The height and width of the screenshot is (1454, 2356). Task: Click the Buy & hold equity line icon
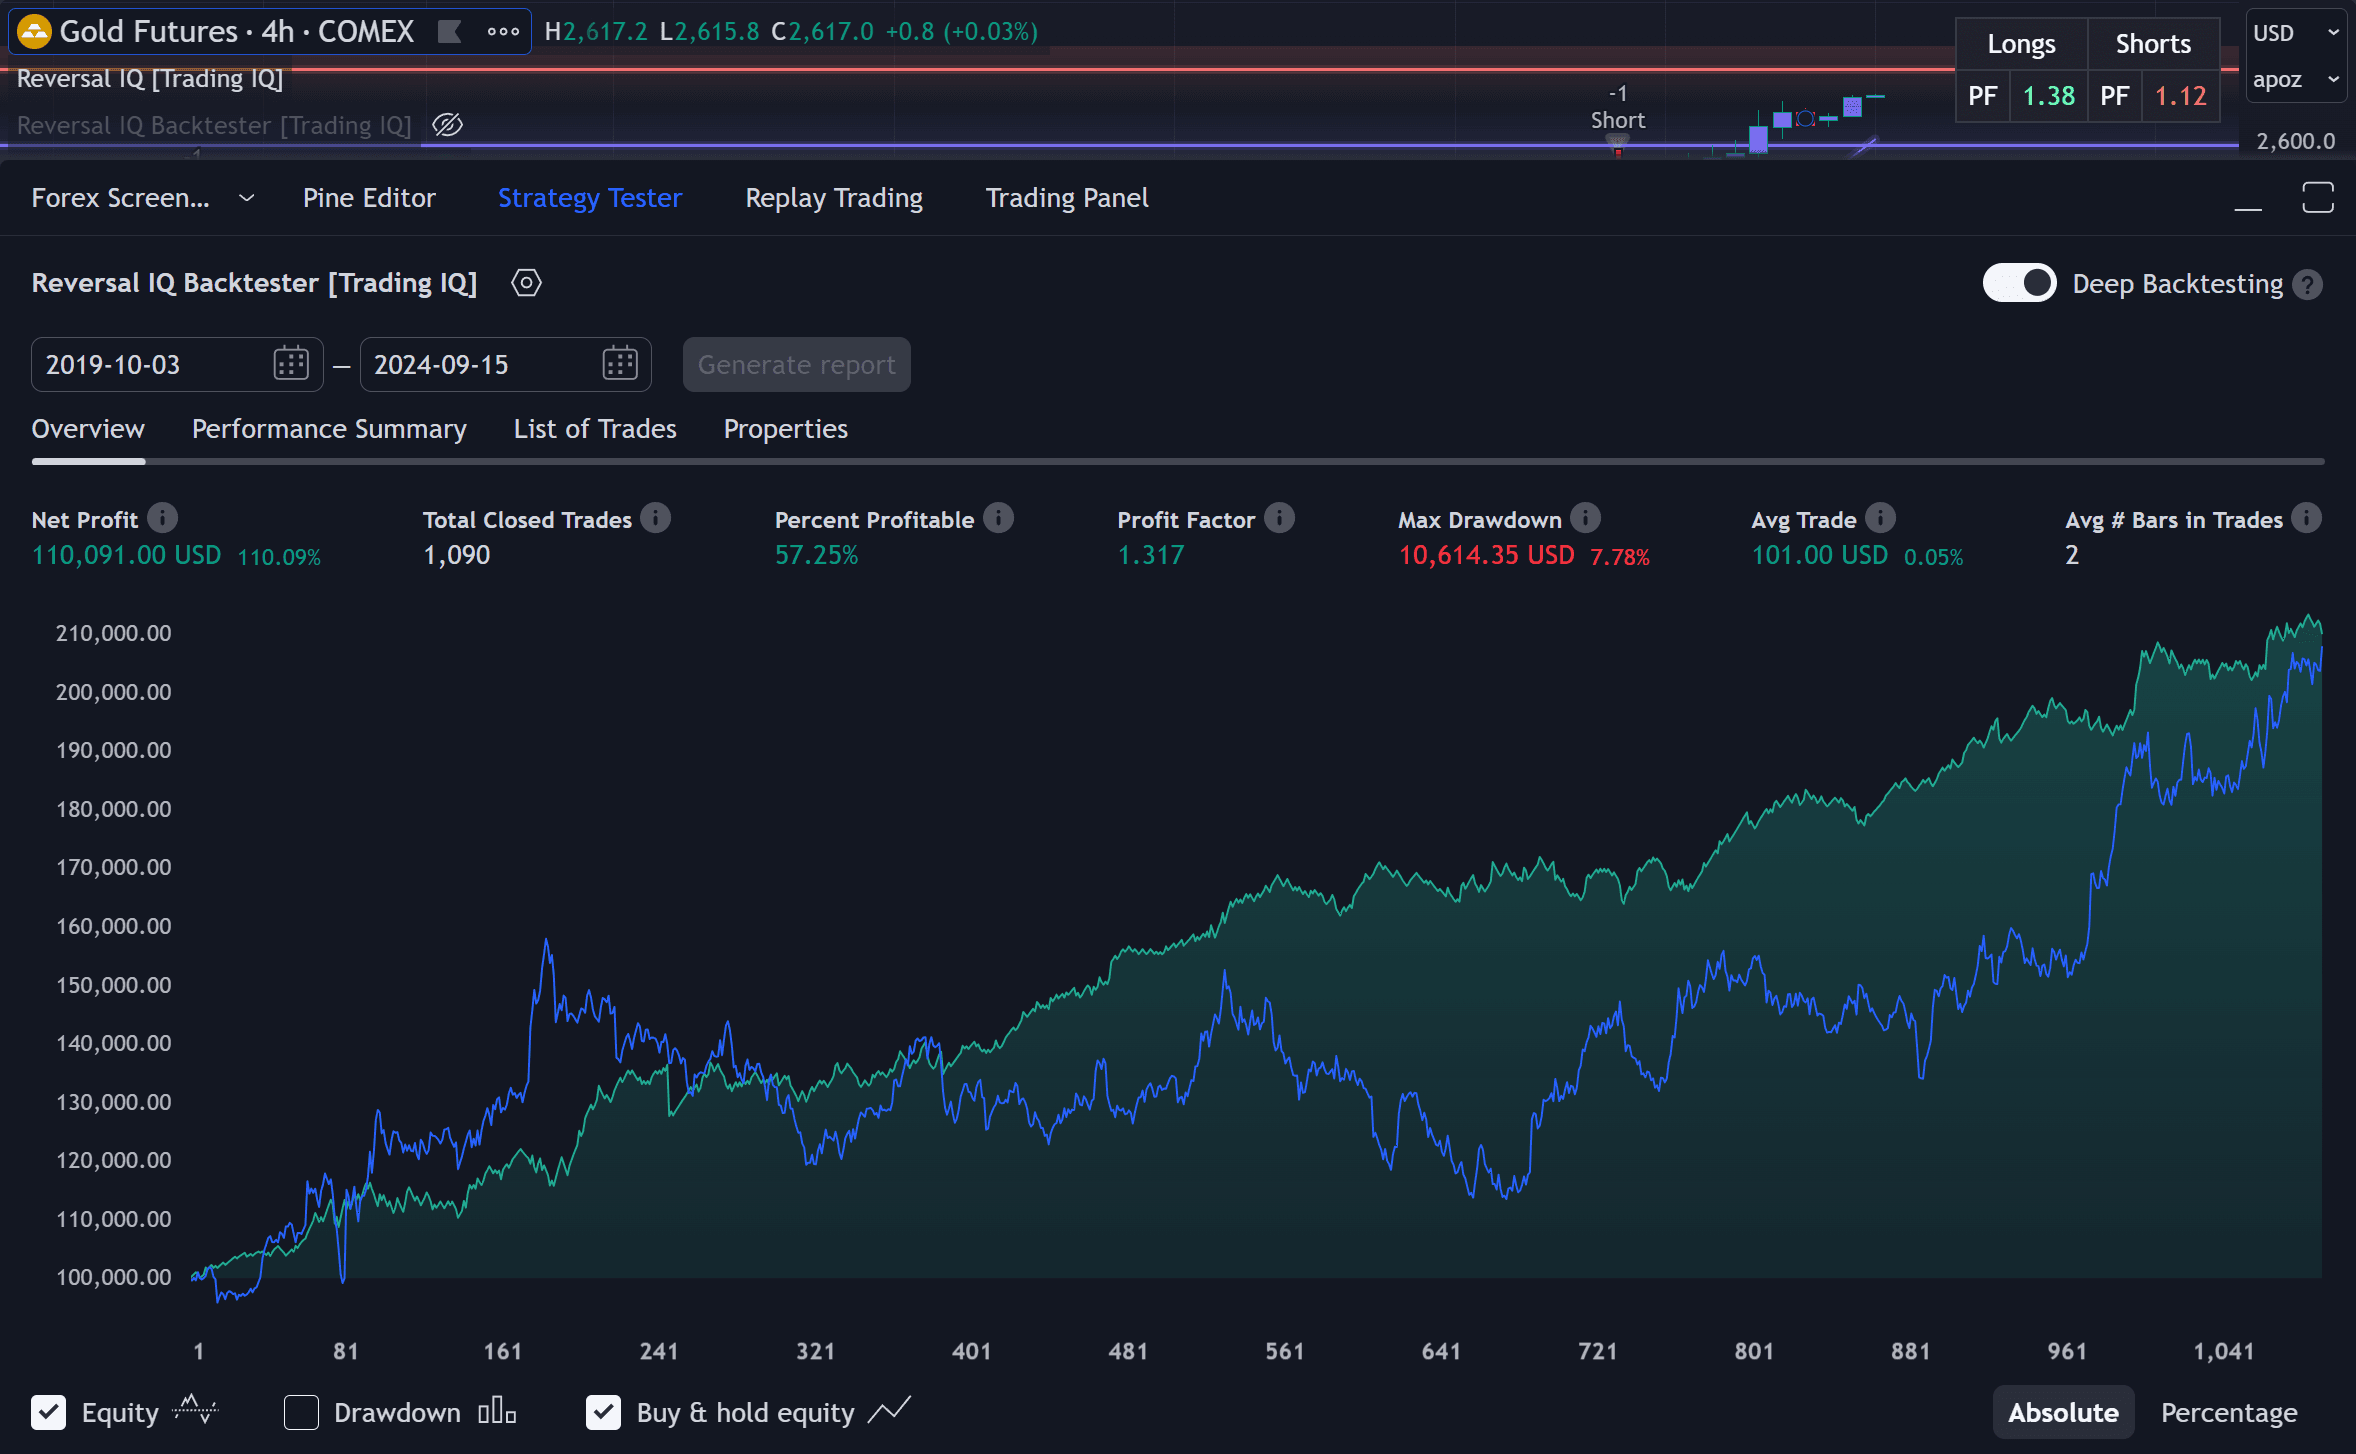[889, 1411]
